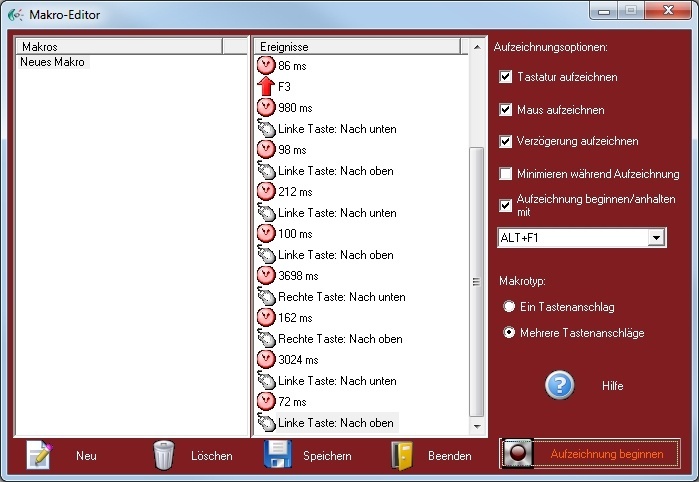Click the door icon for Beenden
The height and width of the screenshot is (482, 699).
pyautogui.click(x=402, y=456)
